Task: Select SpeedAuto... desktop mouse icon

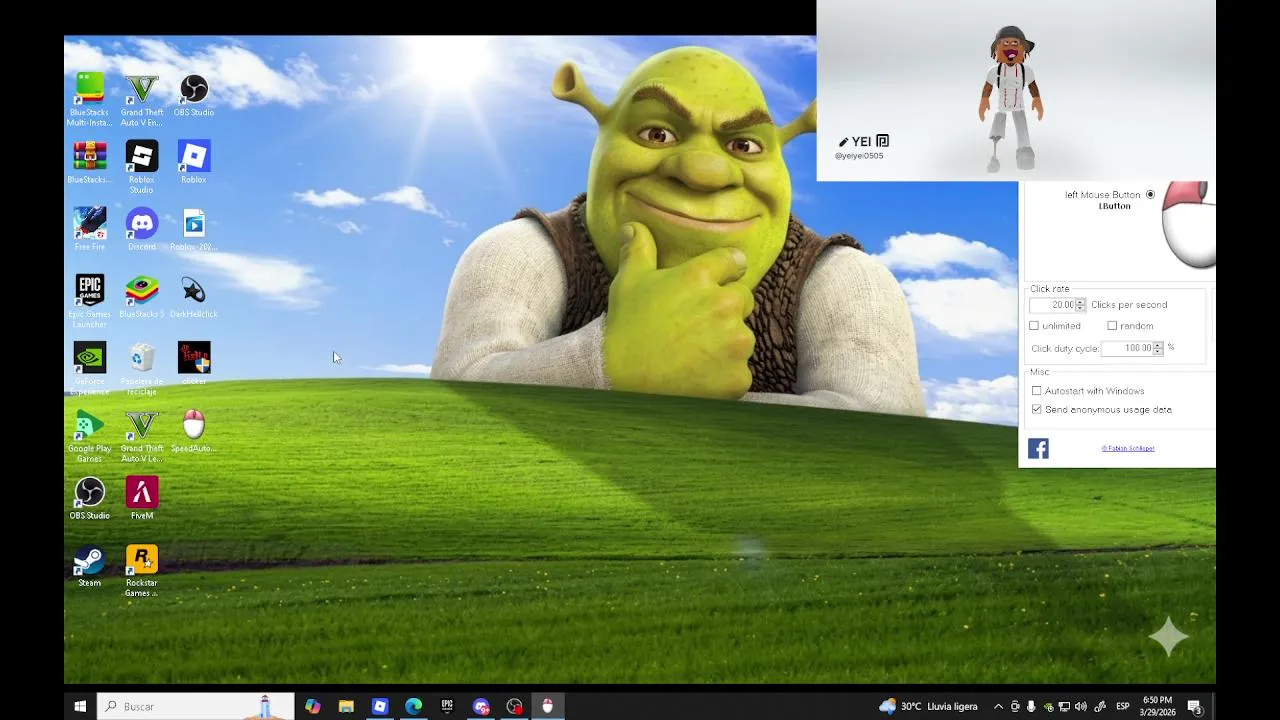Action: [x=194, y=431]
